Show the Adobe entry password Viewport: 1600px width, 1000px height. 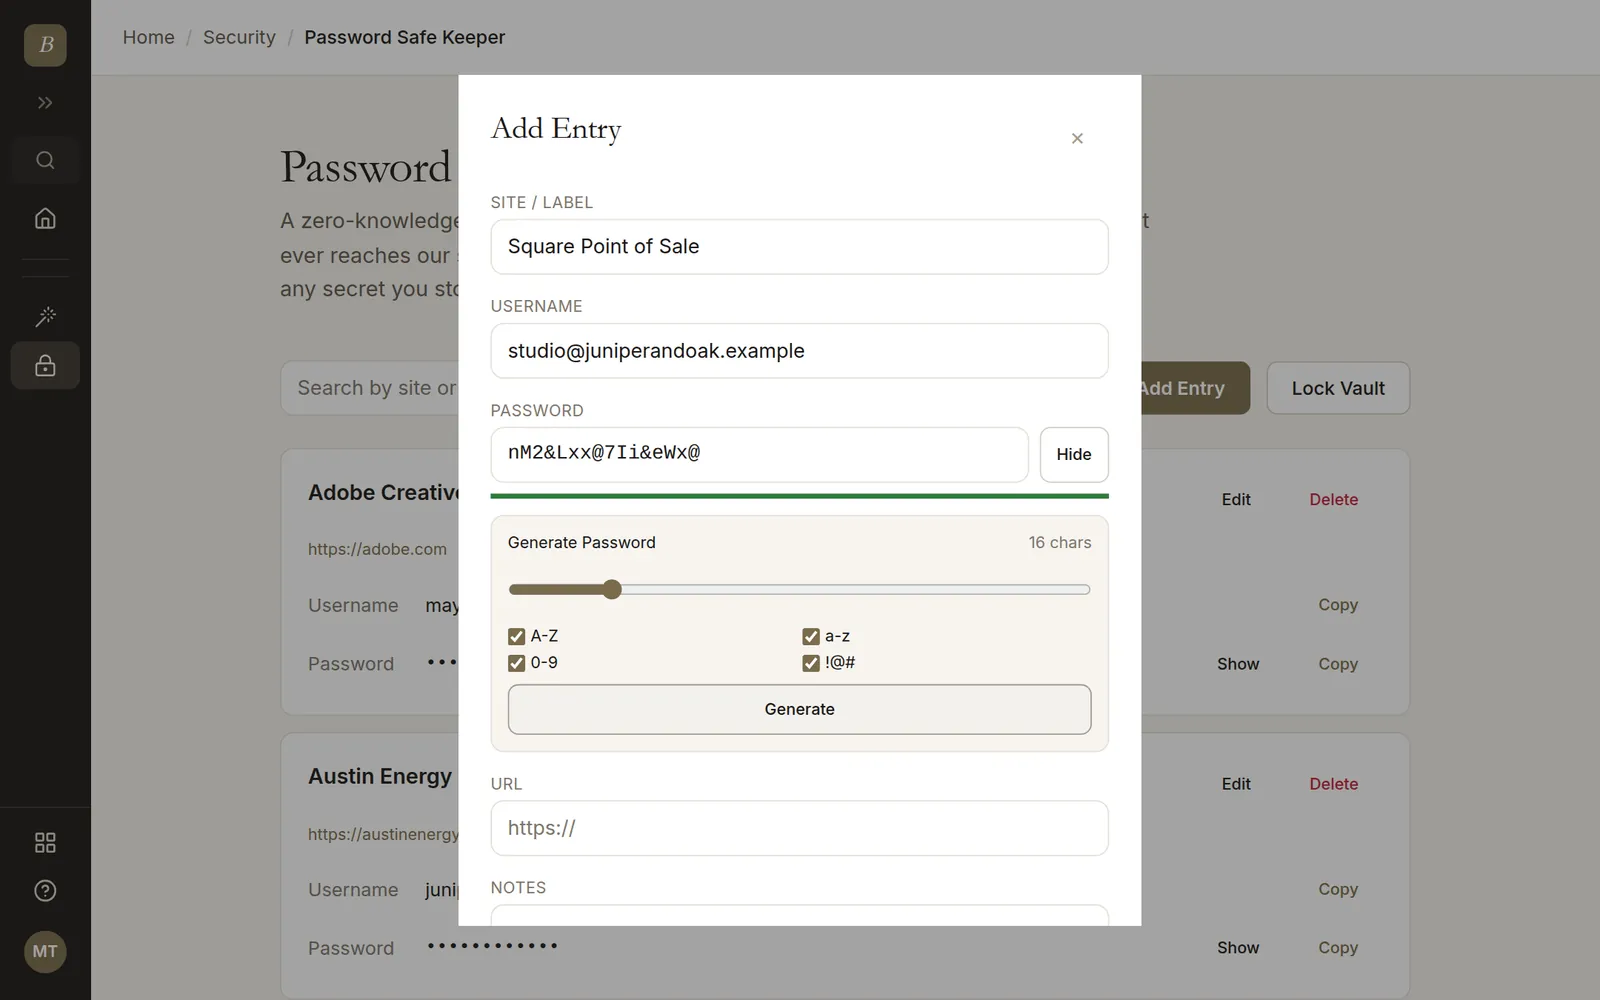click(x=1238, y=664)
